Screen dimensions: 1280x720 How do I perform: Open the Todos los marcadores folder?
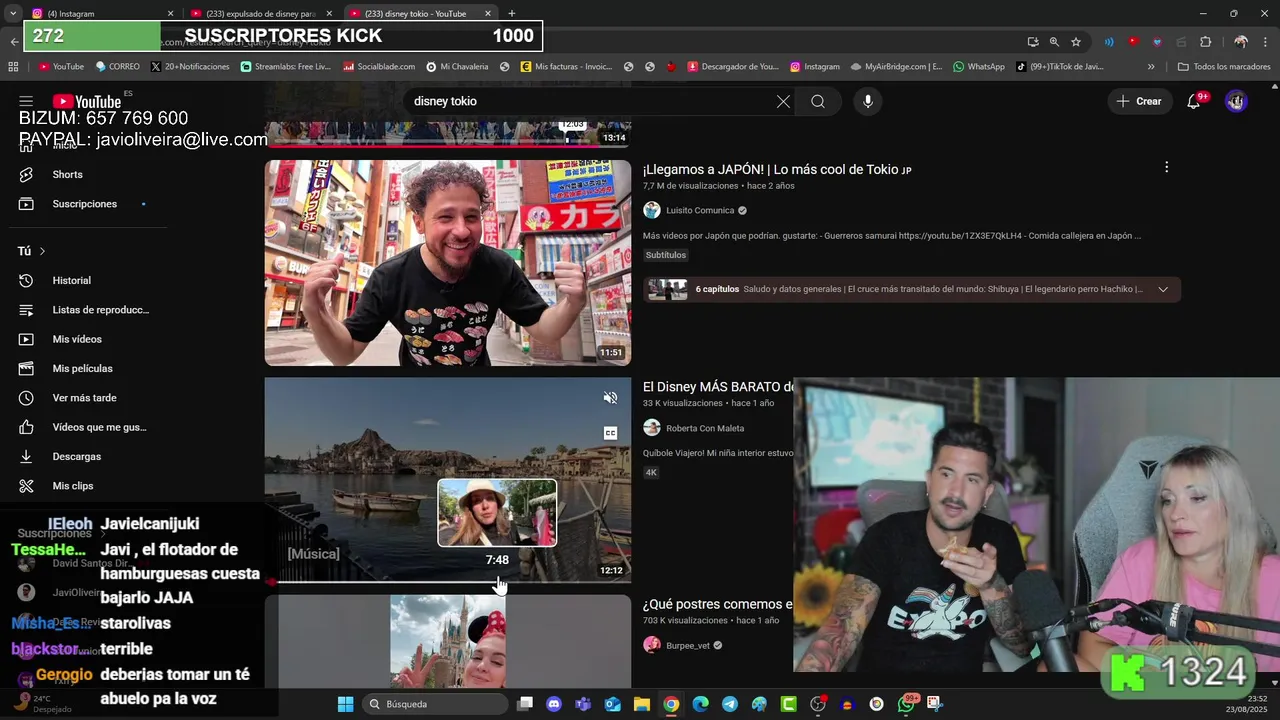click(1223, 67)
